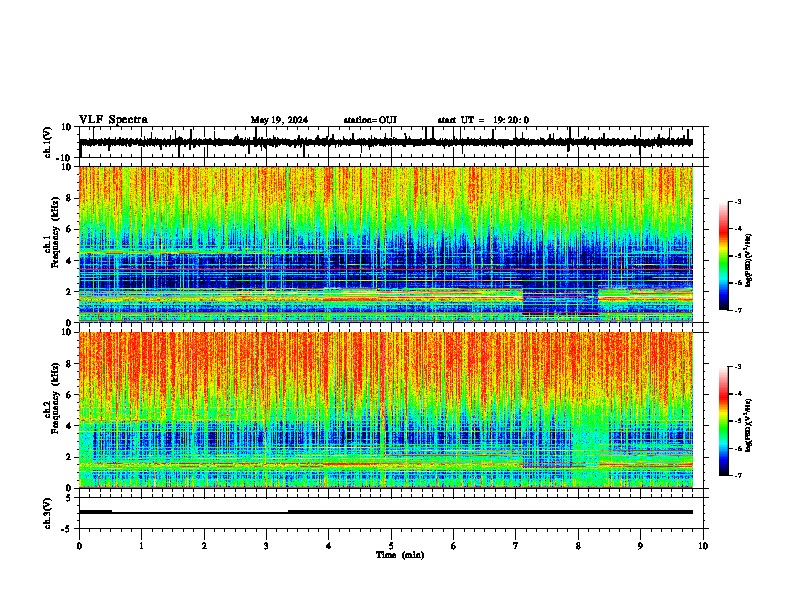
Task: Click the ch.1 color bar log(PSD) label
Action: (x=749, y=261)
